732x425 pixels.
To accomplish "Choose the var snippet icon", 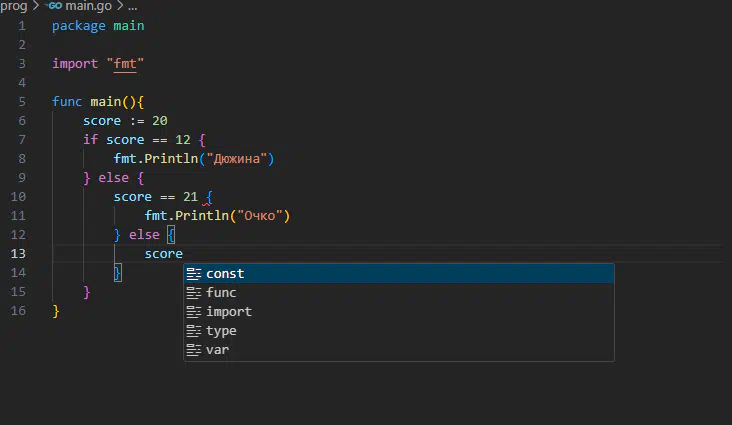I will (x=194, y=350).
